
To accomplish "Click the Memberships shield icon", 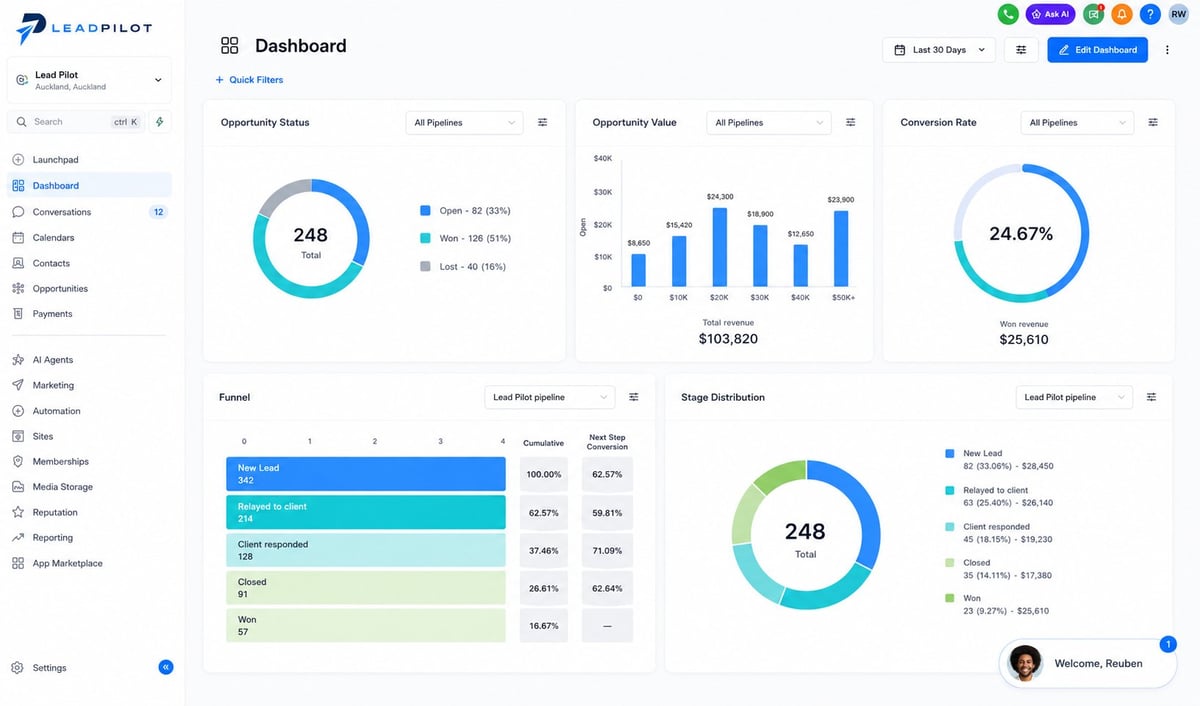I will coord(18,461).
